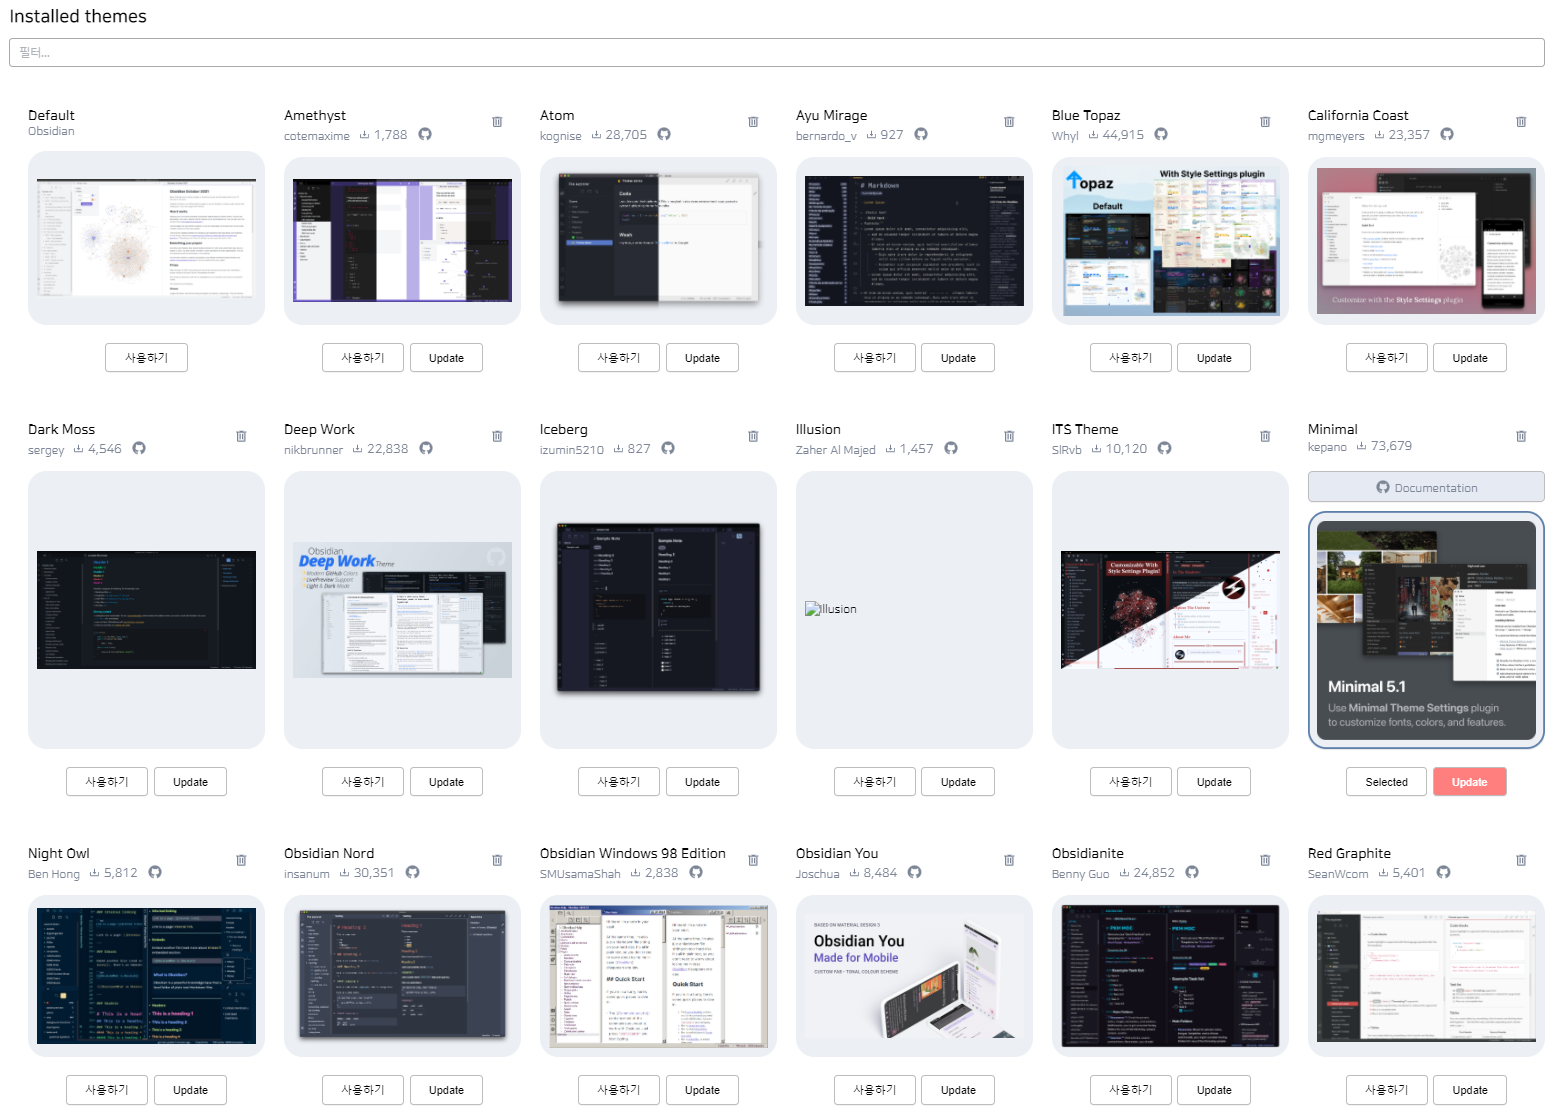
Task: Click Update for Ayu Mirage
Action: coord(958,358)
